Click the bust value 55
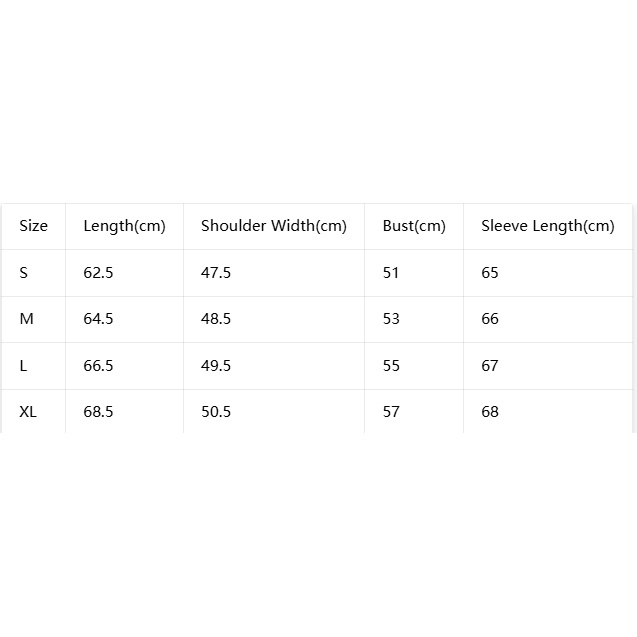Image resolution: width=637 pixels, height=637 pixels. coord(391,366)
